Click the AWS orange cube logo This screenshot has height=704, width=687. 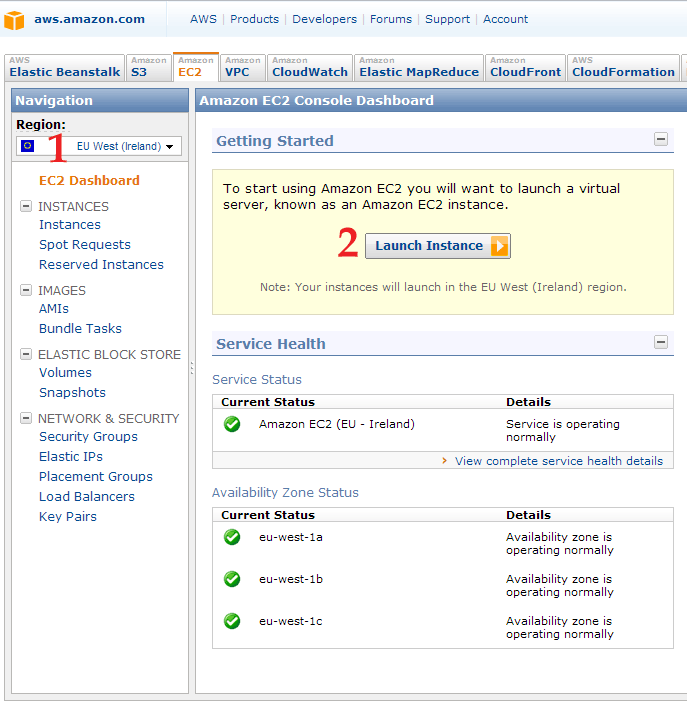(x=14, y=19)
